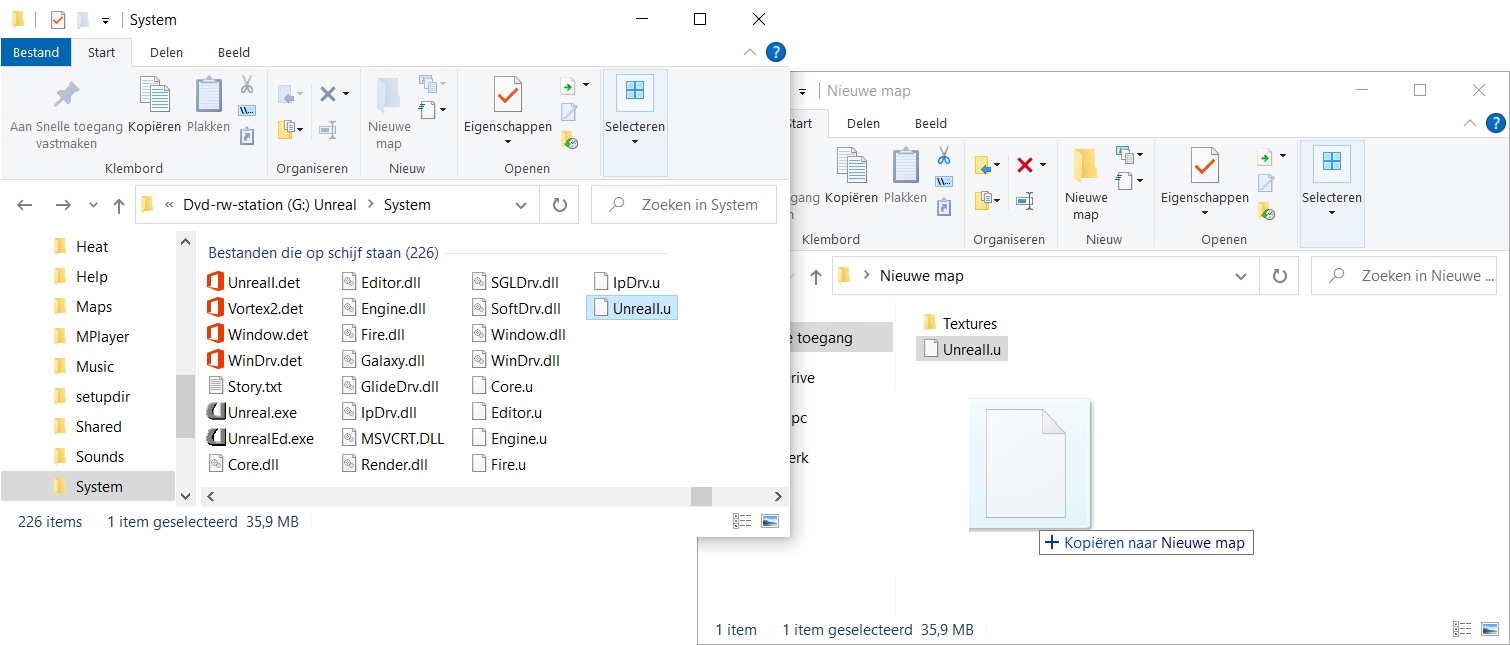Screen dimensions: 1510x645
Task: Click red X delete icon in Nieuwe map window
Action: tap(1024, 165)
